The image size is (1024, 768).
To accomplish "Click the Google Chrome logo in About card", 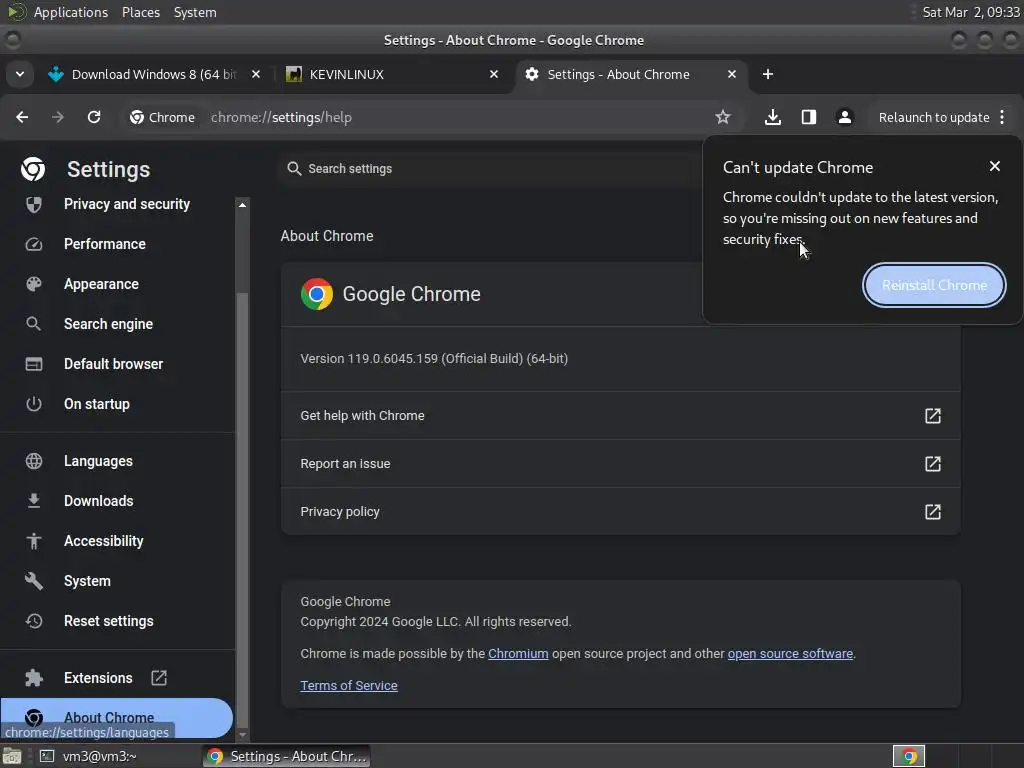I will tap(317, 294).
